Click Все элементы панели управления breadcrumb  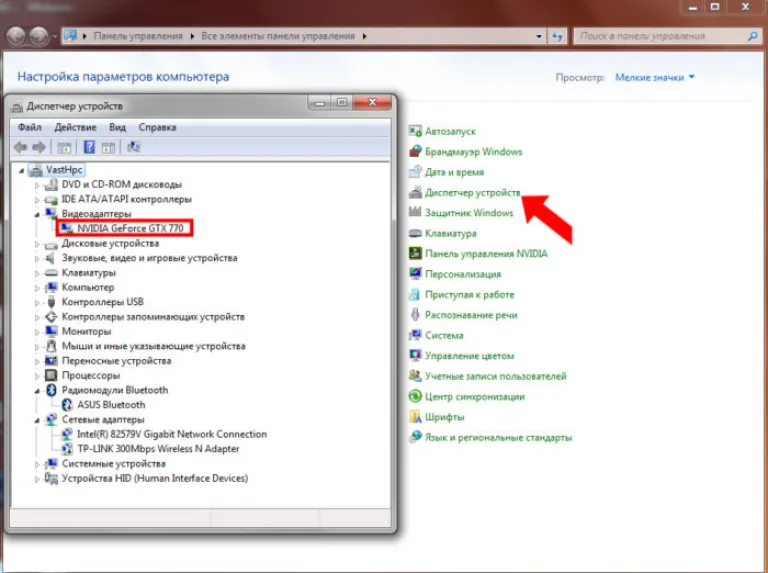pos(278,36)
